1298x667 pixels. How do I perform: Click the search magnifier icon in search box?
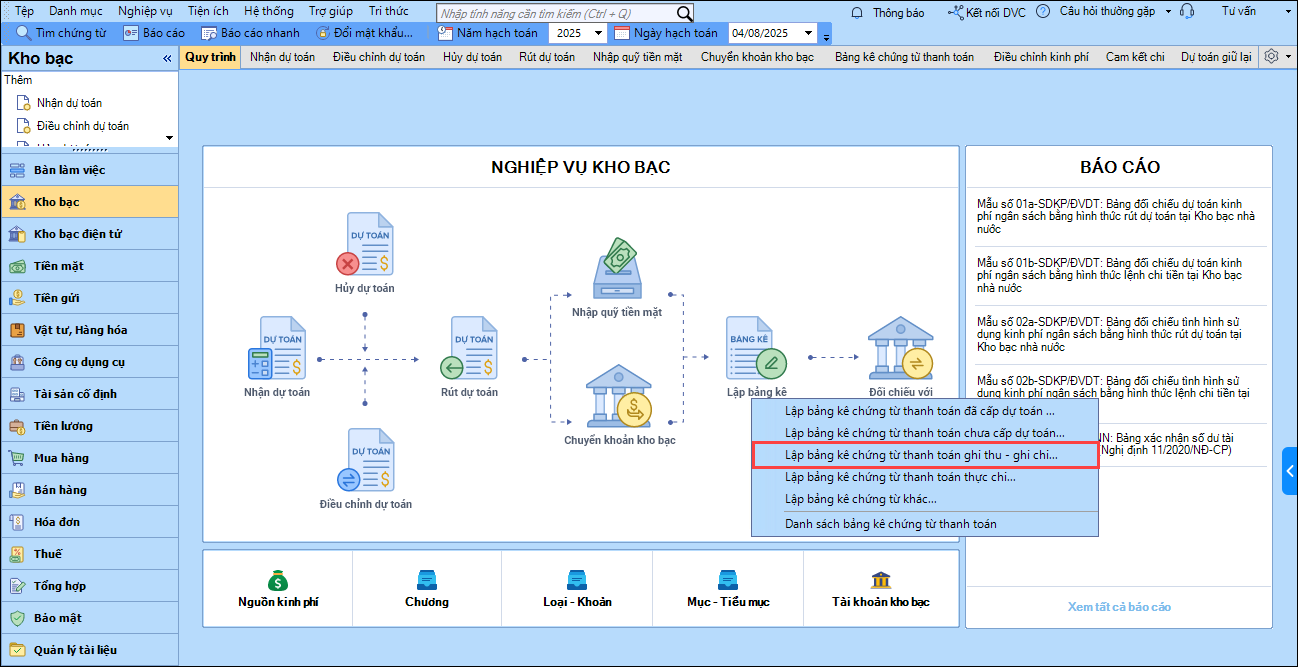(685, 13)
